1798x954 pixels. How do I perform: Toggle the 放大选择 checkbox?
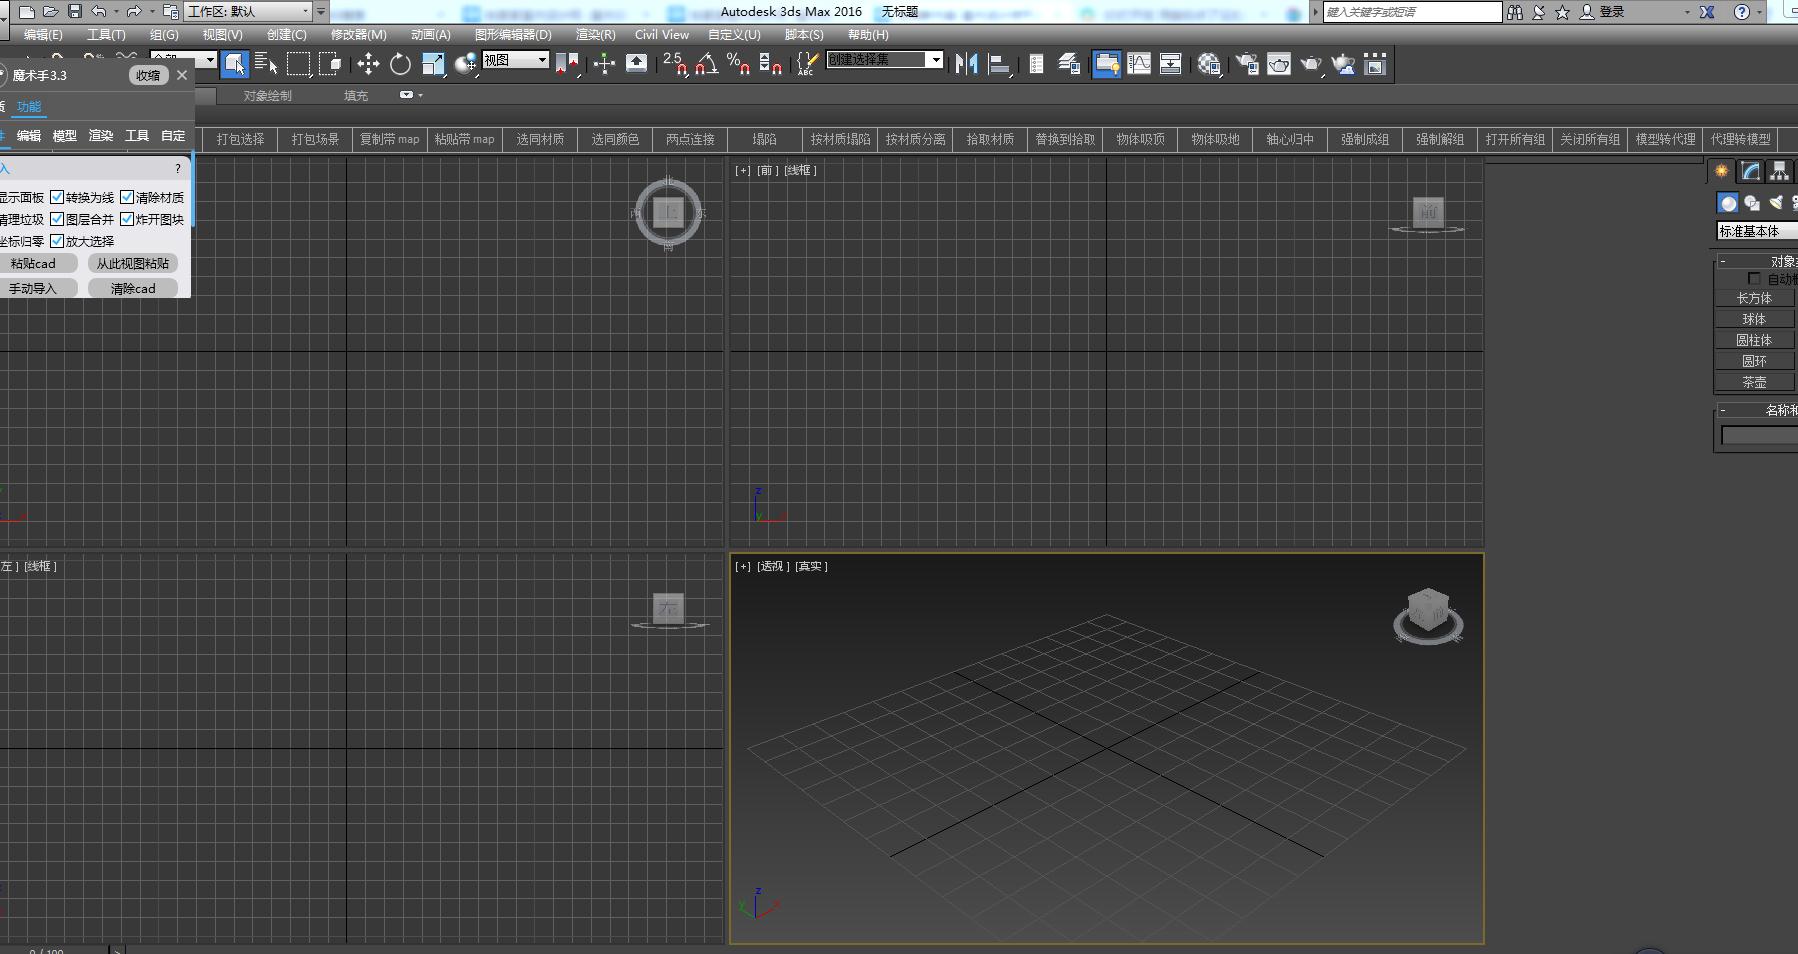pyautogui.click(x=57, y=241)
